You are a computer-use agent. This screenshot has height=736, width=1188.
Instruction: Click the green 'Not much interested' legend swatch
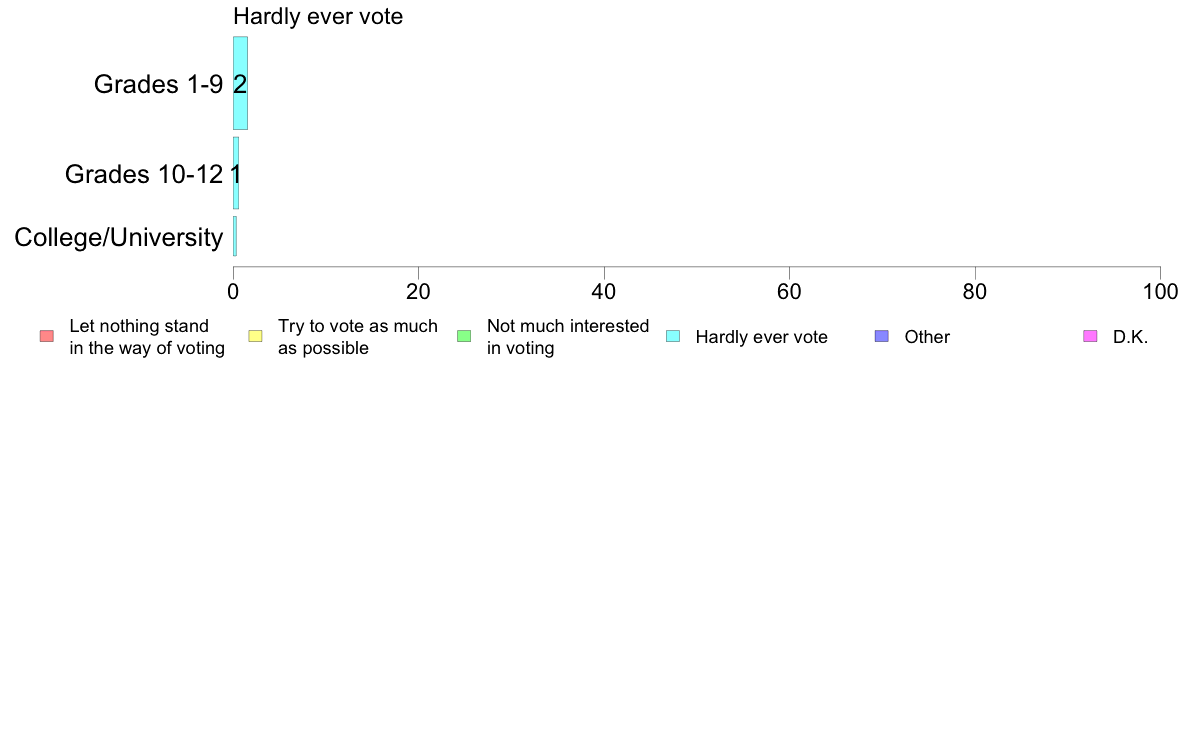[464, 337]
